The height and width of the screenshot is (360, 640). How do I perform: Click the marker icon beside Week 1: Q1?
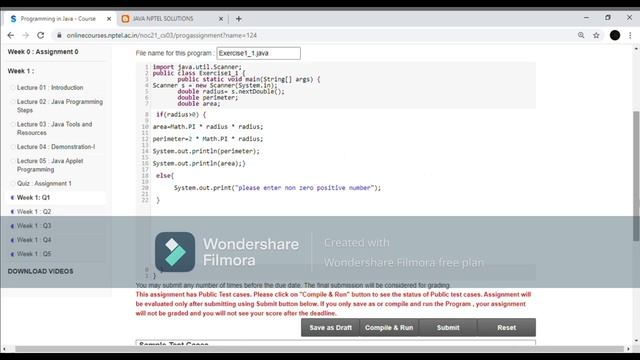(x=12, y=198)
